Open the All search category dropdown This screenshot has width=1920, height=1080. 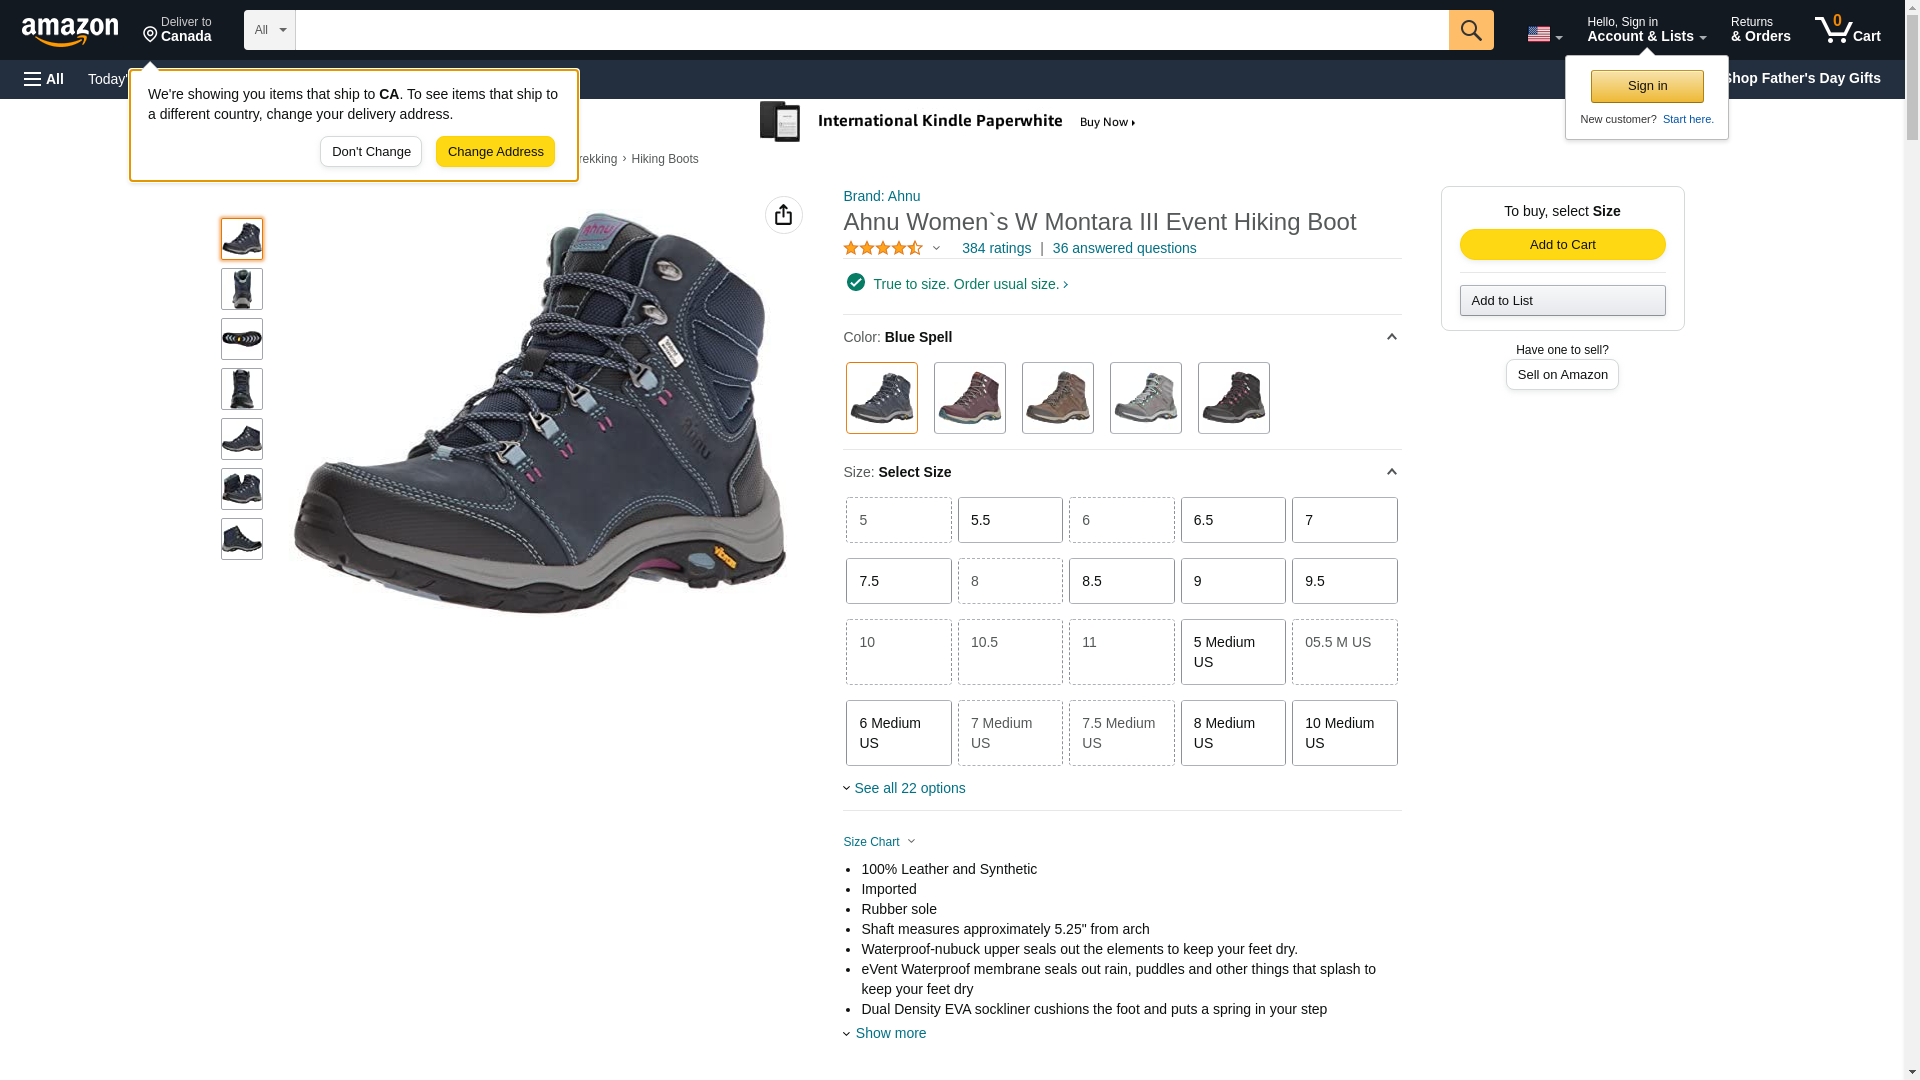[270, 30]
